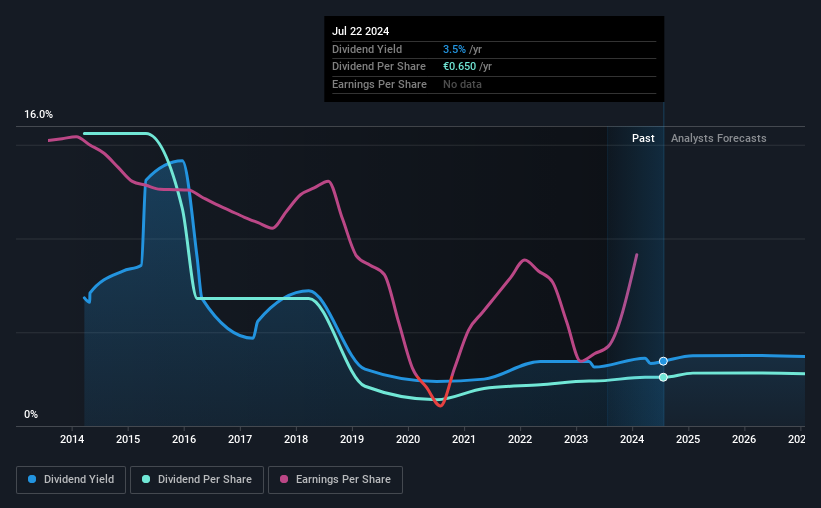
Task: Click the 2015 x-axis label
Action: pyautogui.click(x=128, y=439)
